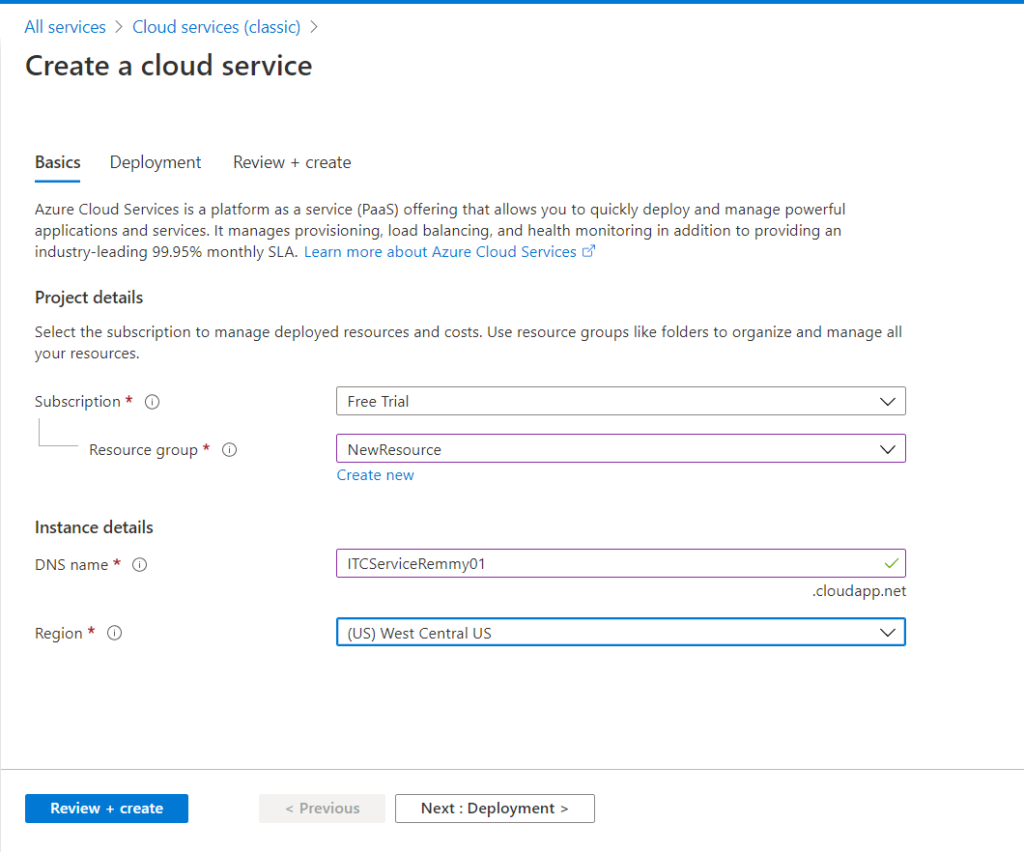The image size is (1024, 852).
Task: Click the Resource group info icon
Action: pyautogui.click(x=229, y=450)
